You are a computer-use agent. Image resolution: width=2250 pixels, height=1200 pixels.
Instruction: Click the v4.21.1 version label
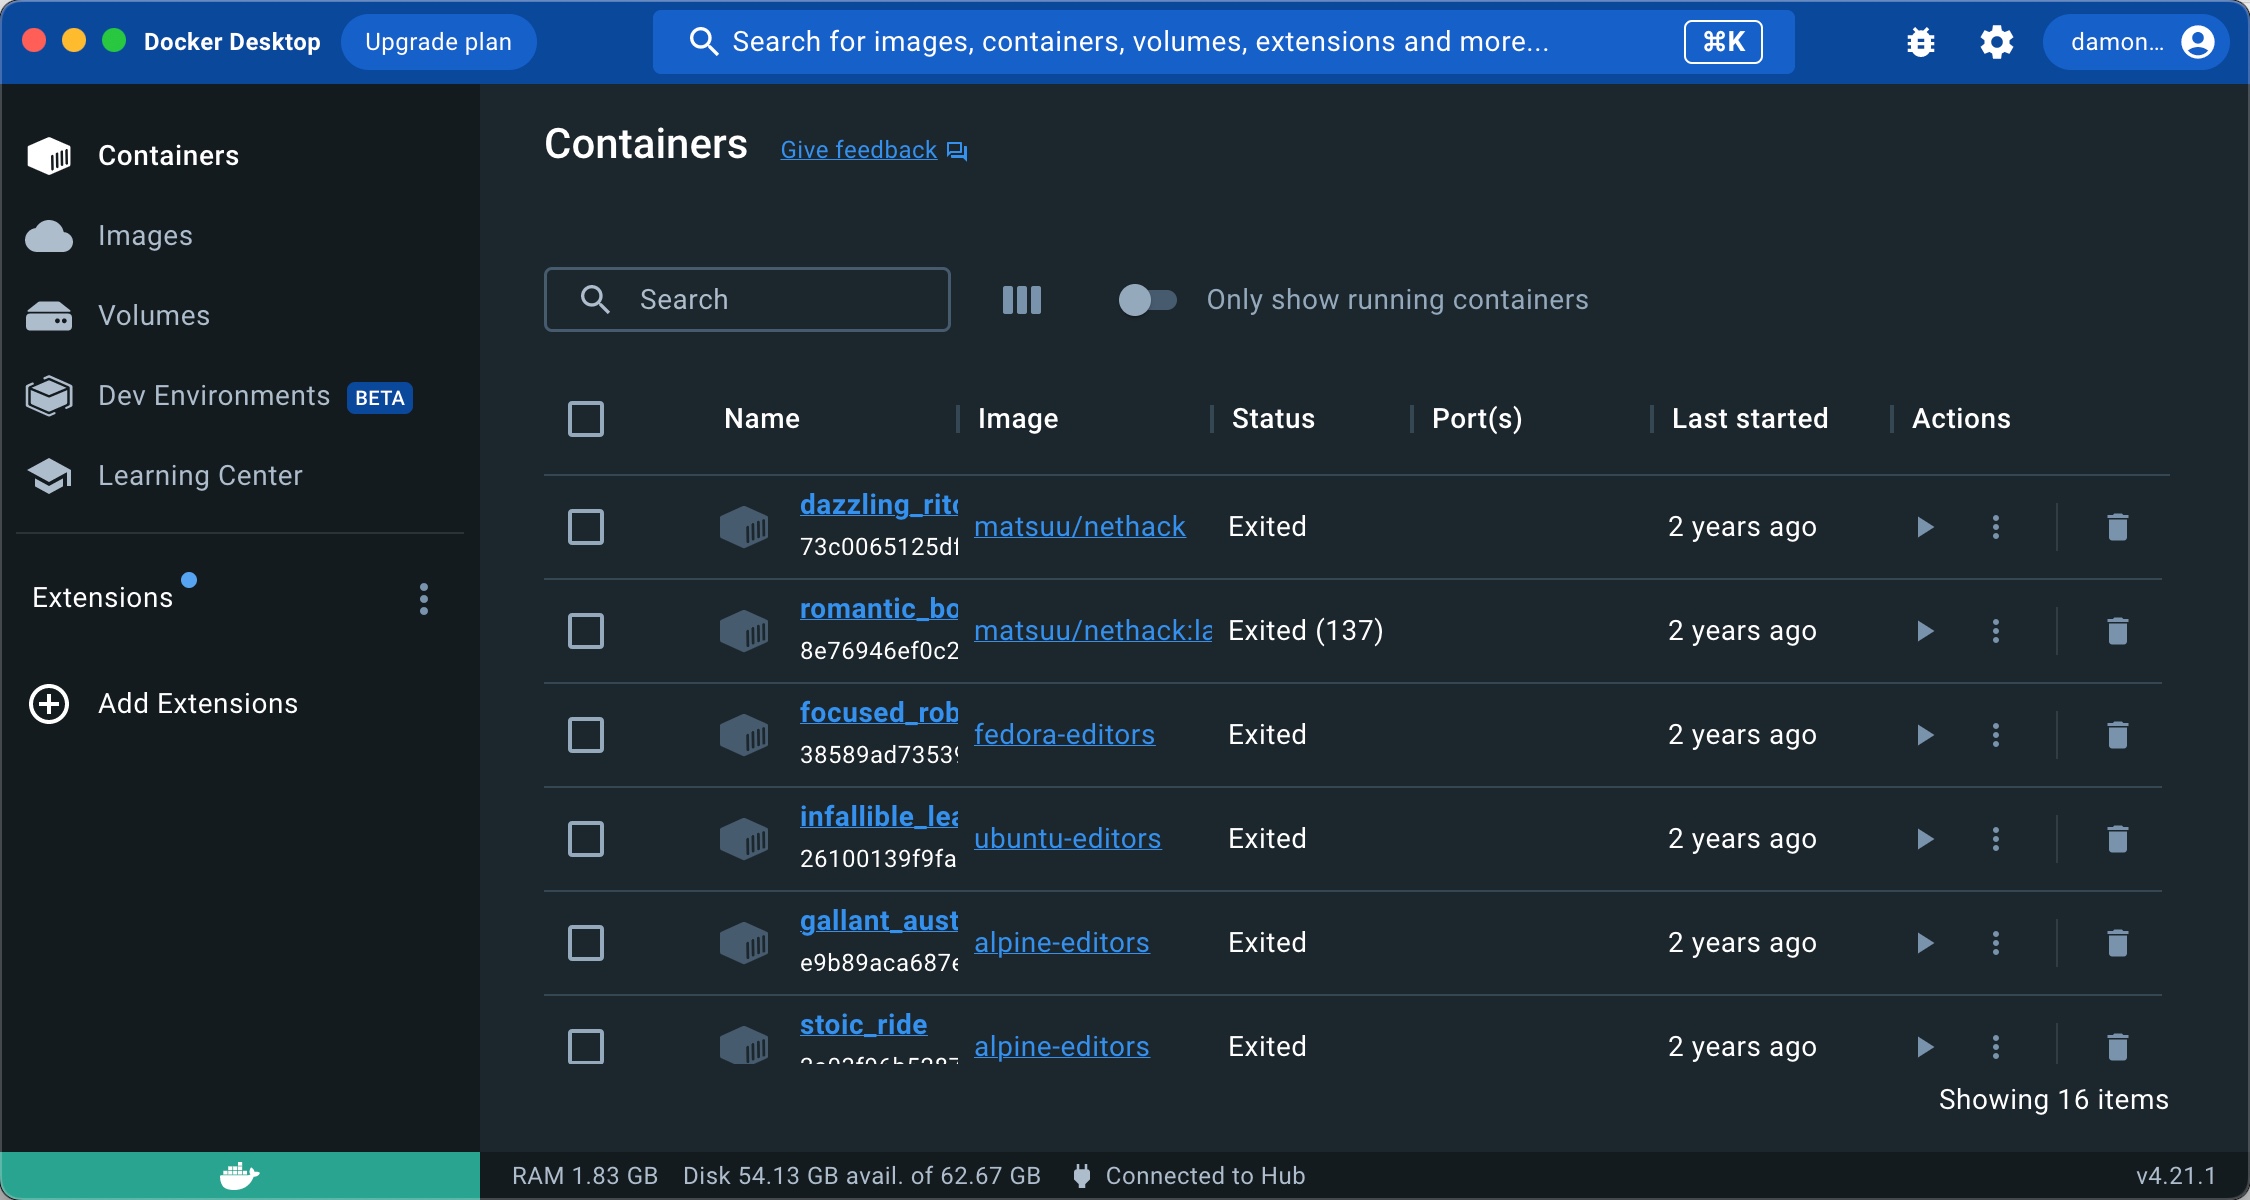(2176, 1176)
